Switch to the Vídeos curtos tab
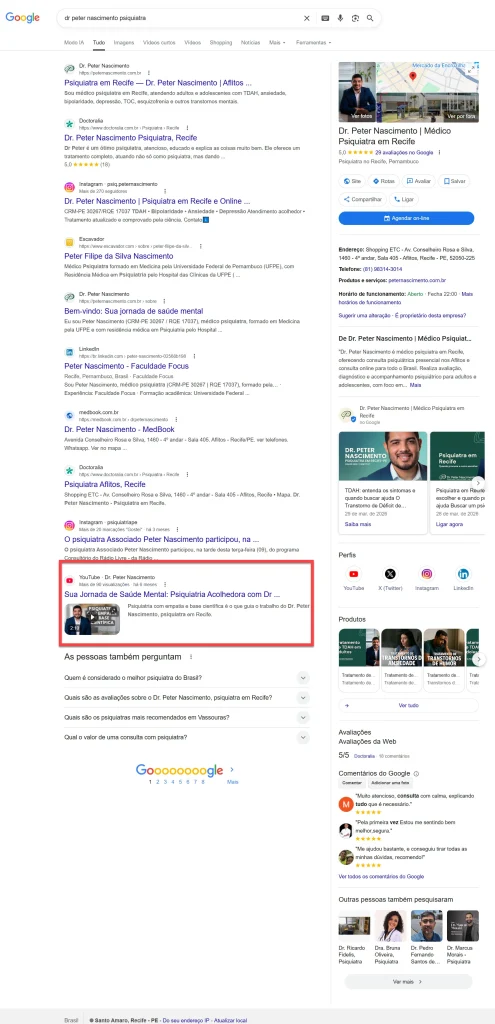 (159, 42)
